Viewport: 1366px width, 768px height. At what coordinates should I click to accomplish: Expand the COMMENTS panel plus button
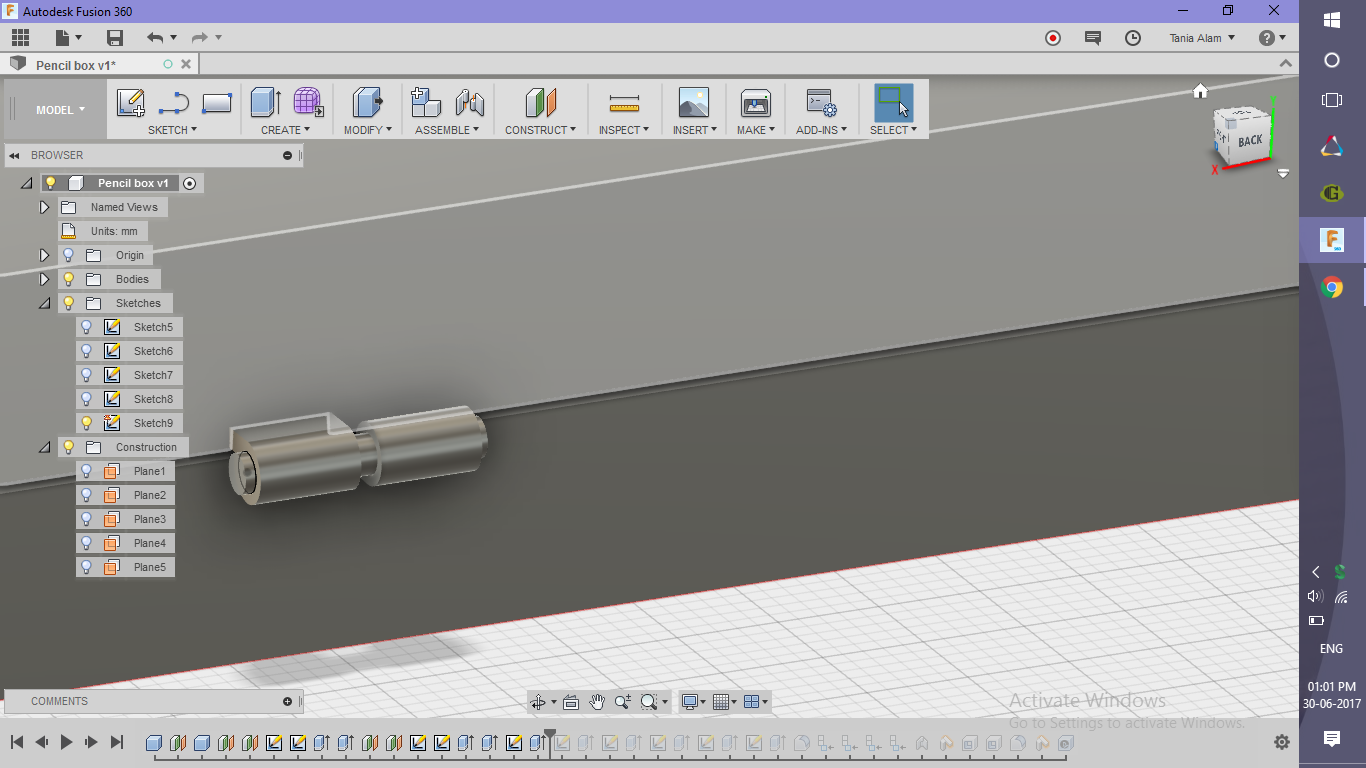point(287,701)
